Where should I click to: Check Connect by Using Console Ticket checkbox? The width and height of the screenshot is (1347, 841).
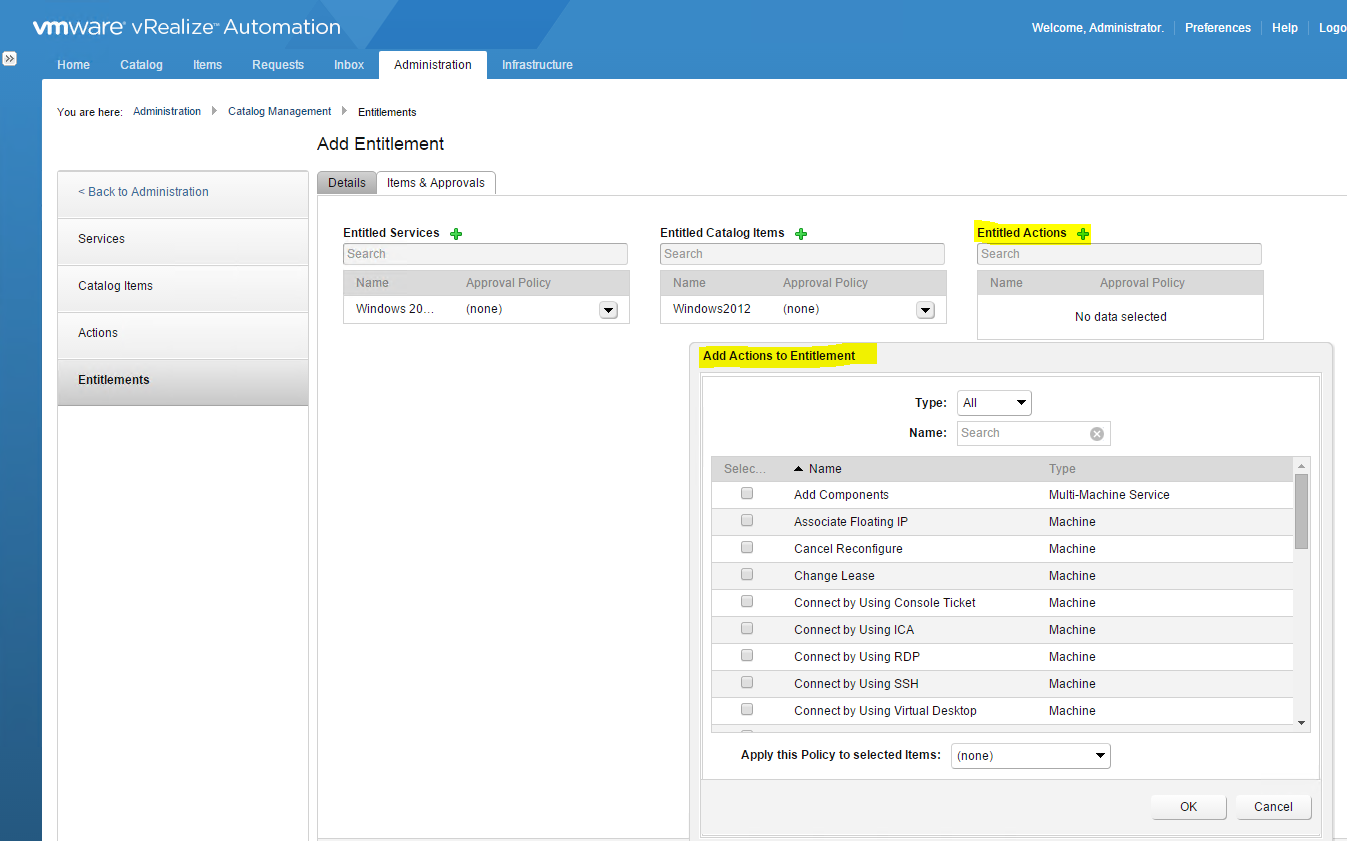(747, 602)
